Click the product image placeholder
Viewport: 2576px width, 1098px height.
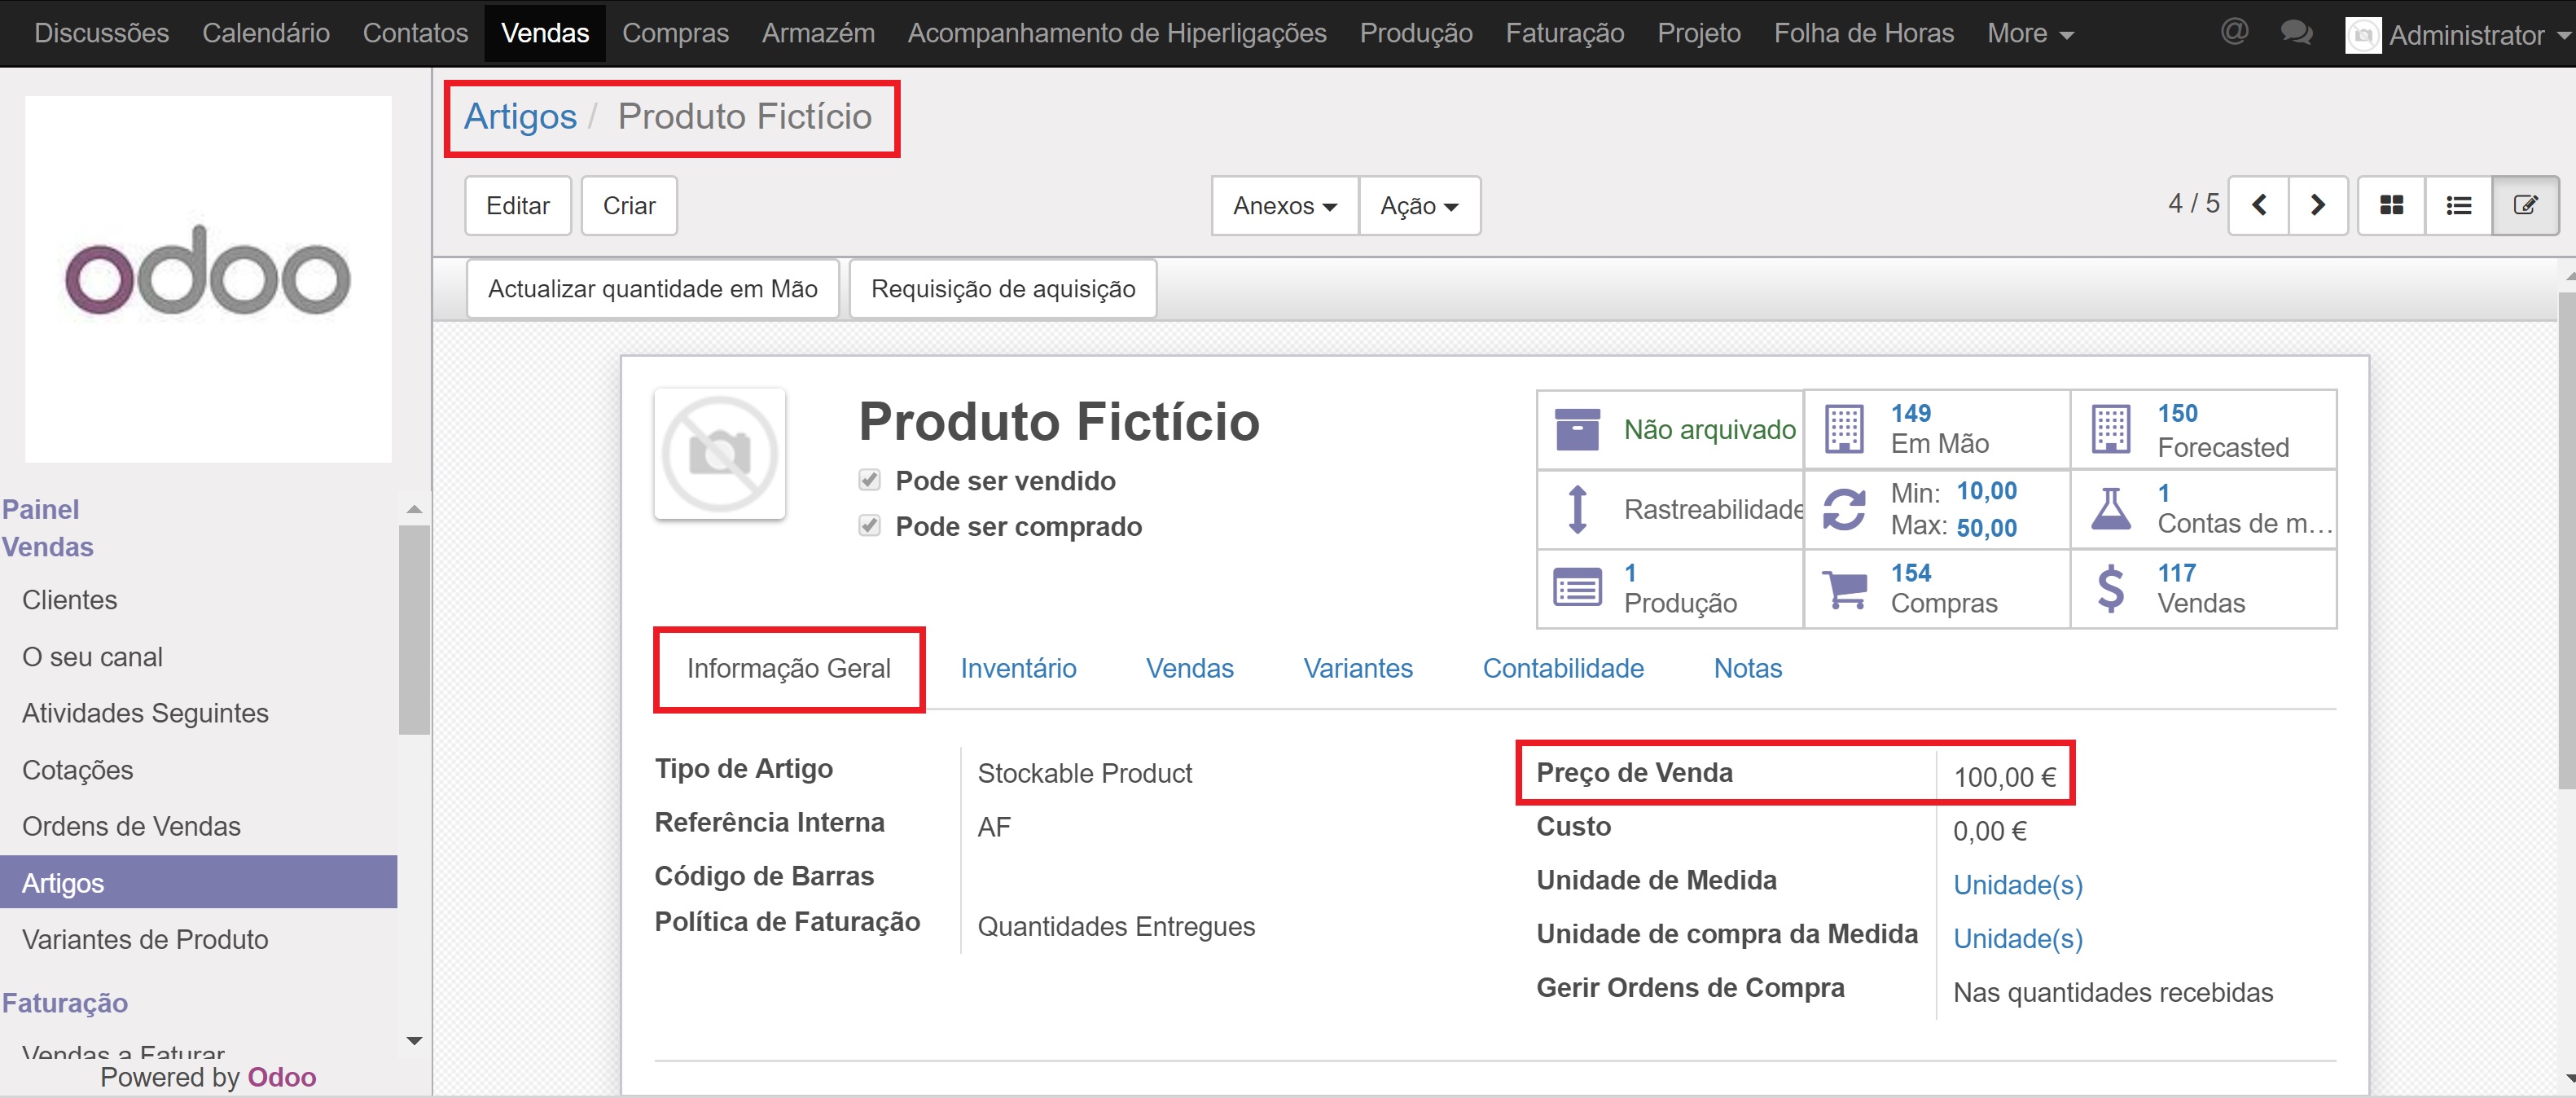coord(719,454)
